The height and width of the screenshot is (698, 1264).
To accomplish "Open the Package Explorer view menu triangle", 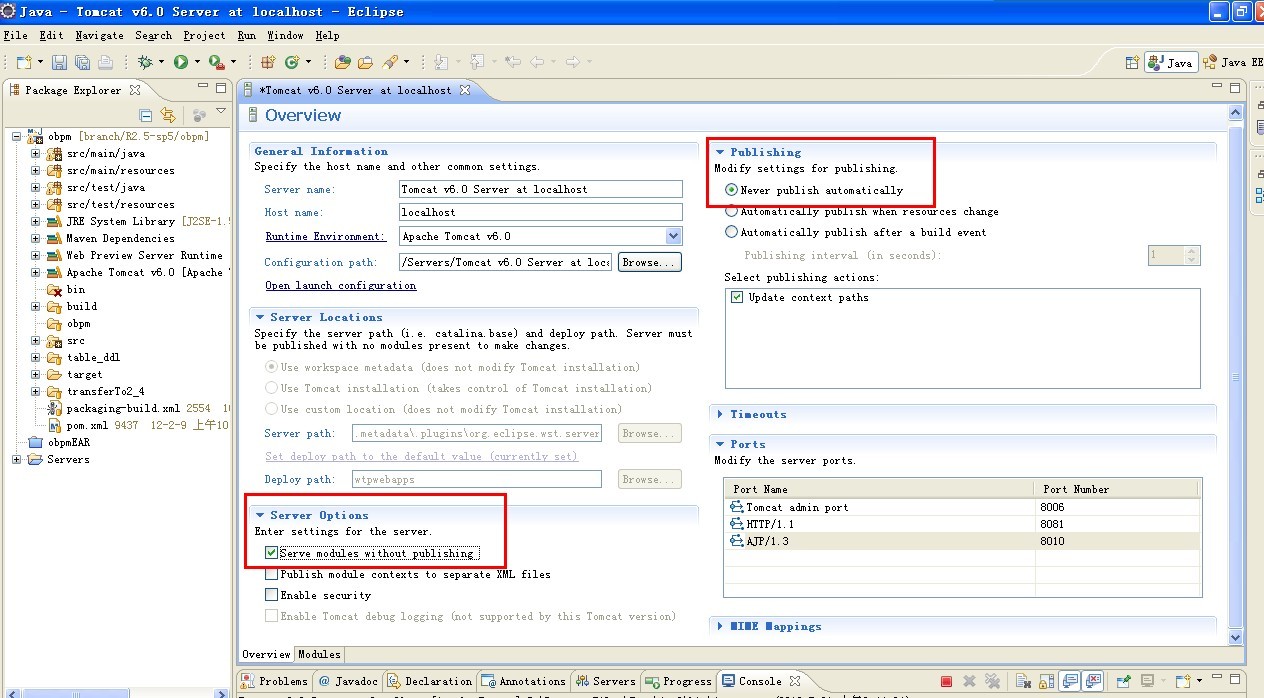I will pos(221,111).
